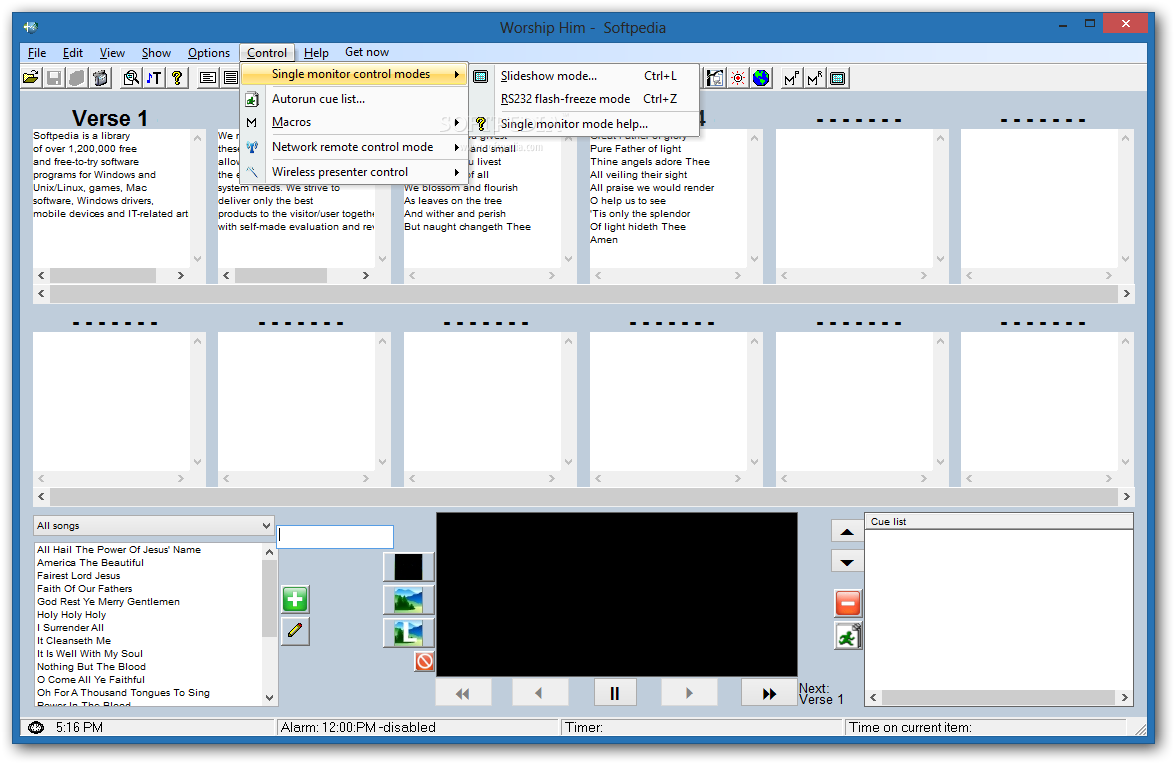This screenshot has width=1175, height=764.
Task: Open the View menu
Action: [112, 52]
